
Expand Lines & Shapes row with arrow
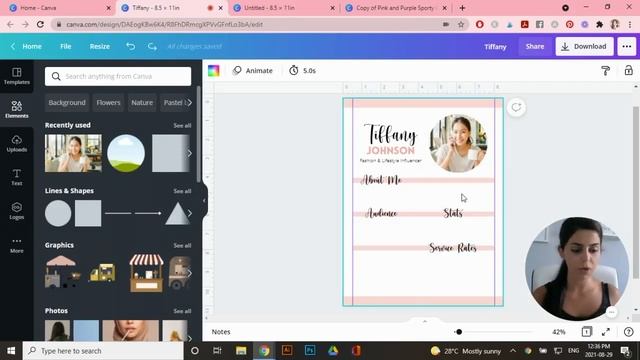(189, 213)
